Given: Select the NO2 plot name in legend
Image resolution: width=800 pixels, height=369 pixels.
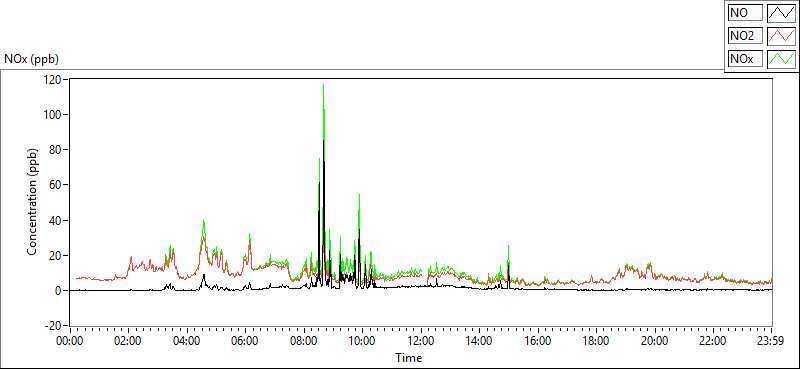Looking at the screenshot, I should point(745,36).
